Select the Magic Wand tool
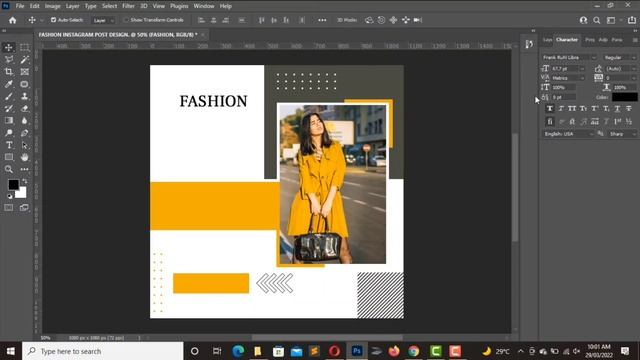Screen dimensions: 640x360 click(24, 60)
